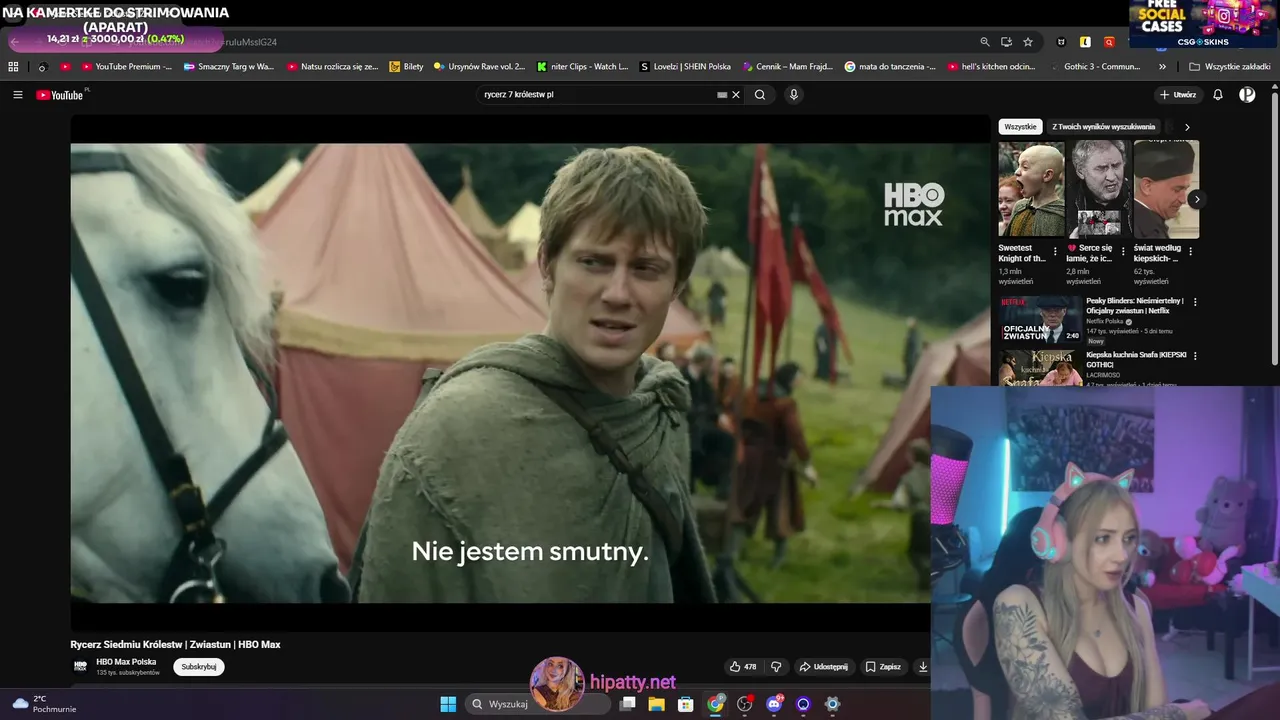Open the browser zoom magnifier in the address bar

985,42
